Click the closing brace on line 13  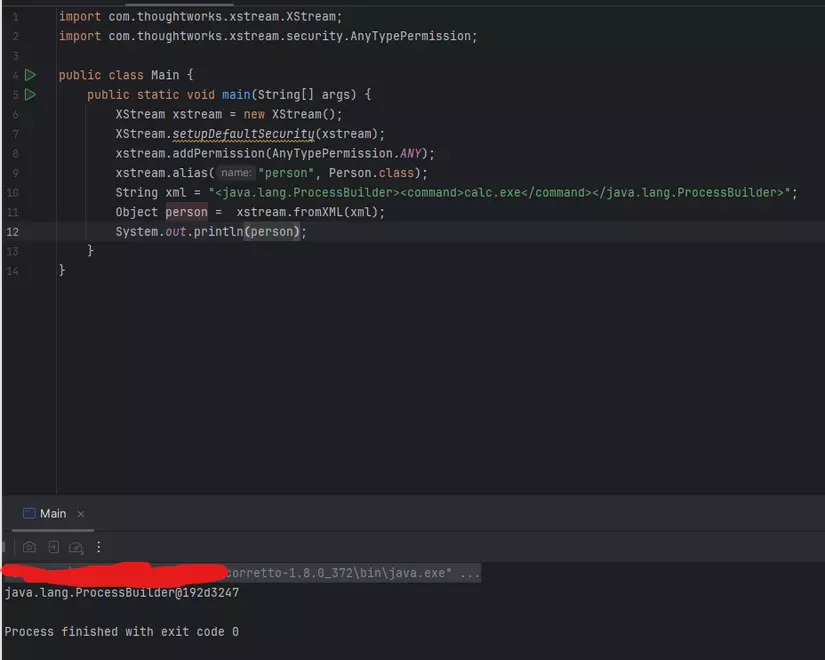coord(90,251)
